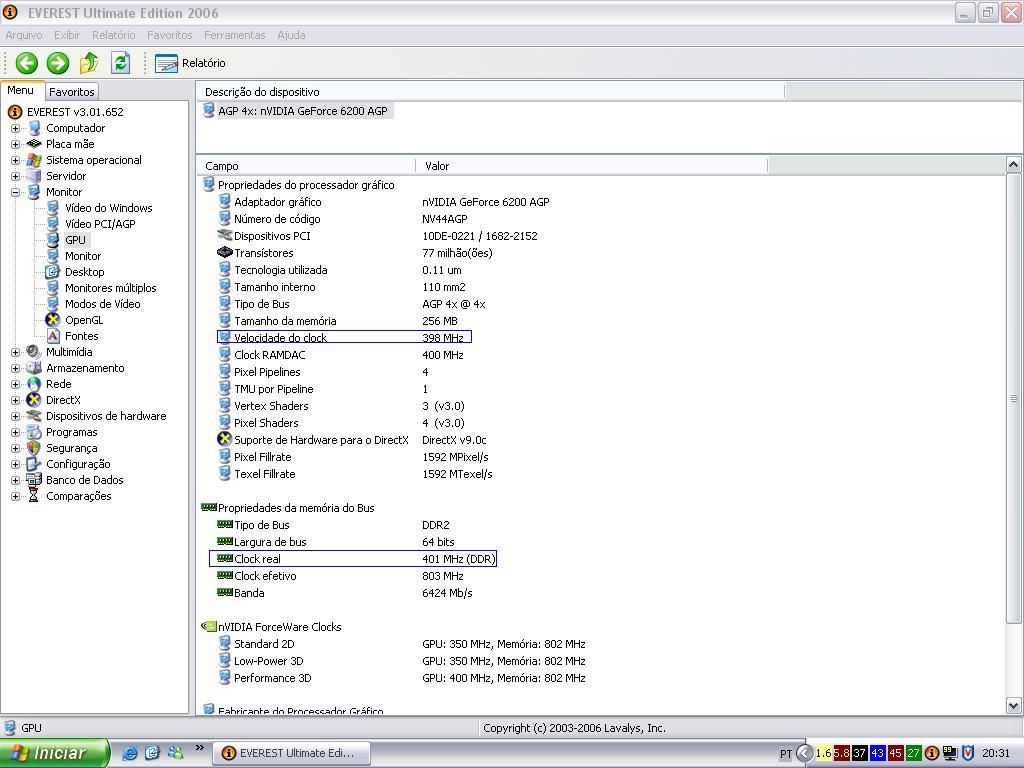Go up one level with folder arrow icon

point(89,63)
